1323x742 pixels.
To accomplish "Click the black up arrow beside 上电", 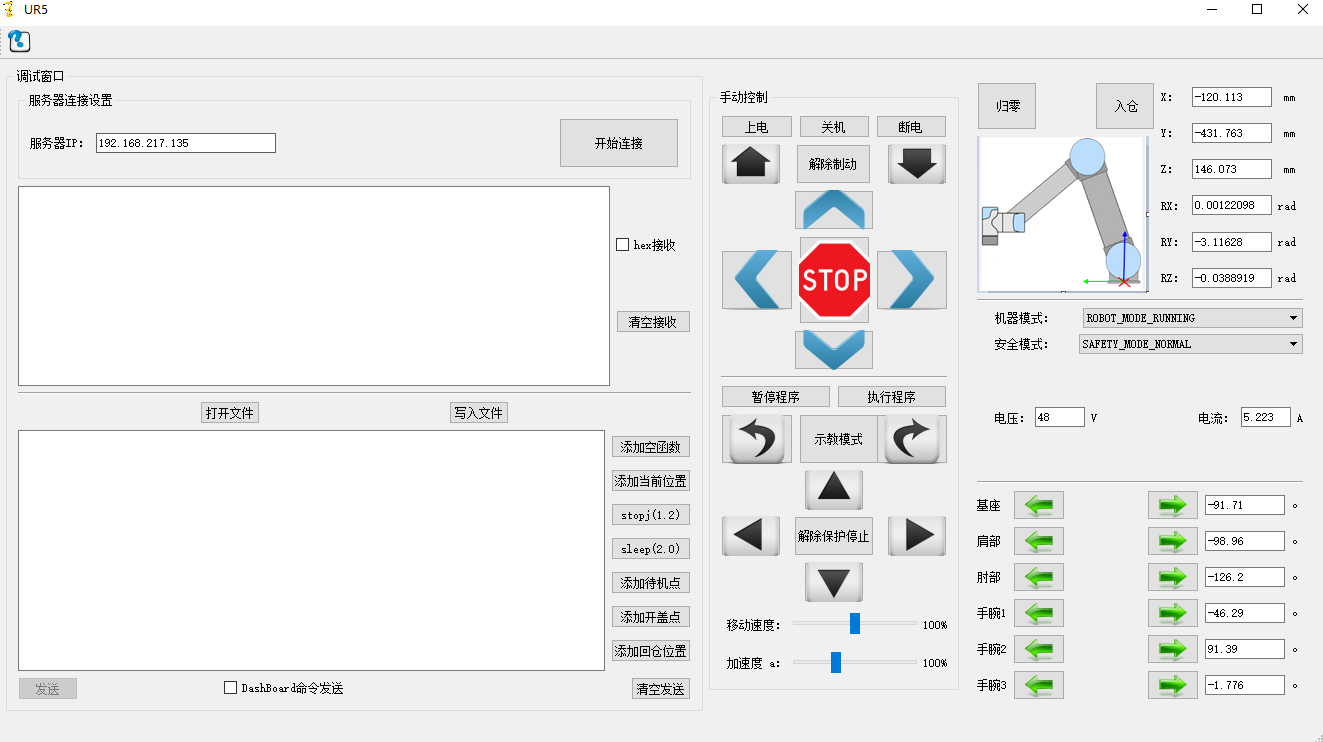I will pos(751,163).
